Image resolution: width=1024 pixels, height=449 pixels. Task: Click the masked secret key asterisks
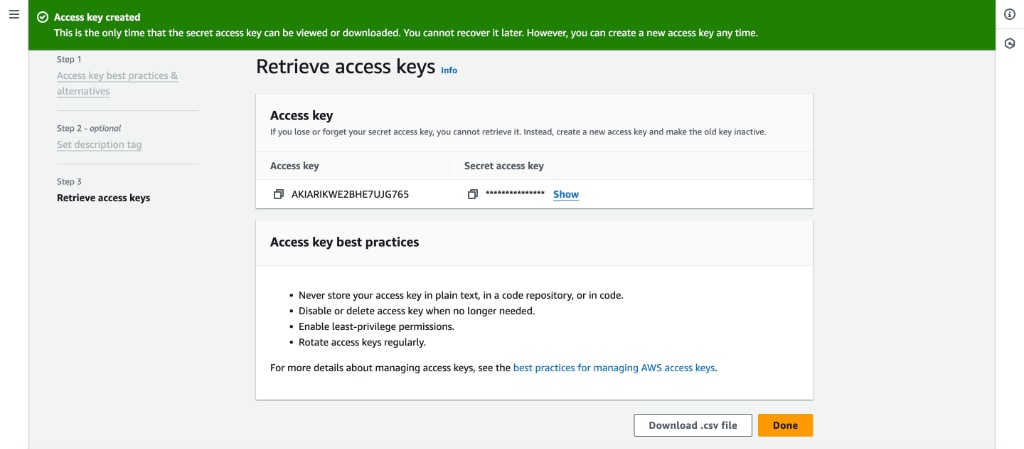[x=515, y=194]
